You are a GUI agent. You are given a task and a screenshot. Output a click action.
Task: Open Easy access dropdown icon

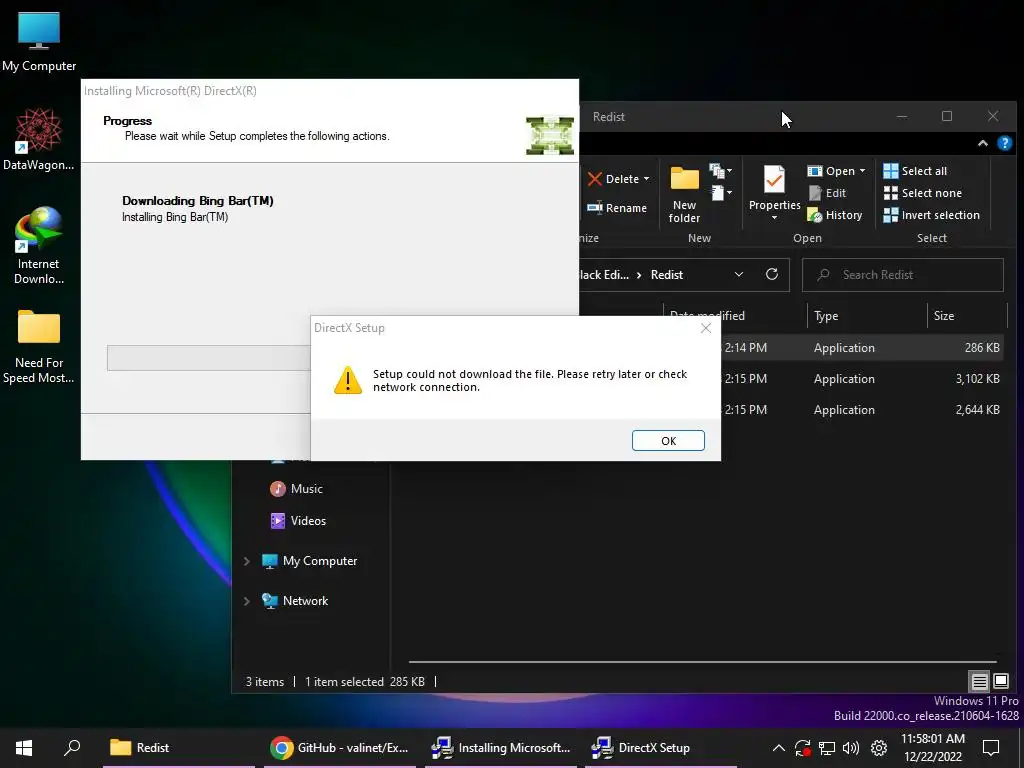pyautogui.click(x=720, y=193)
